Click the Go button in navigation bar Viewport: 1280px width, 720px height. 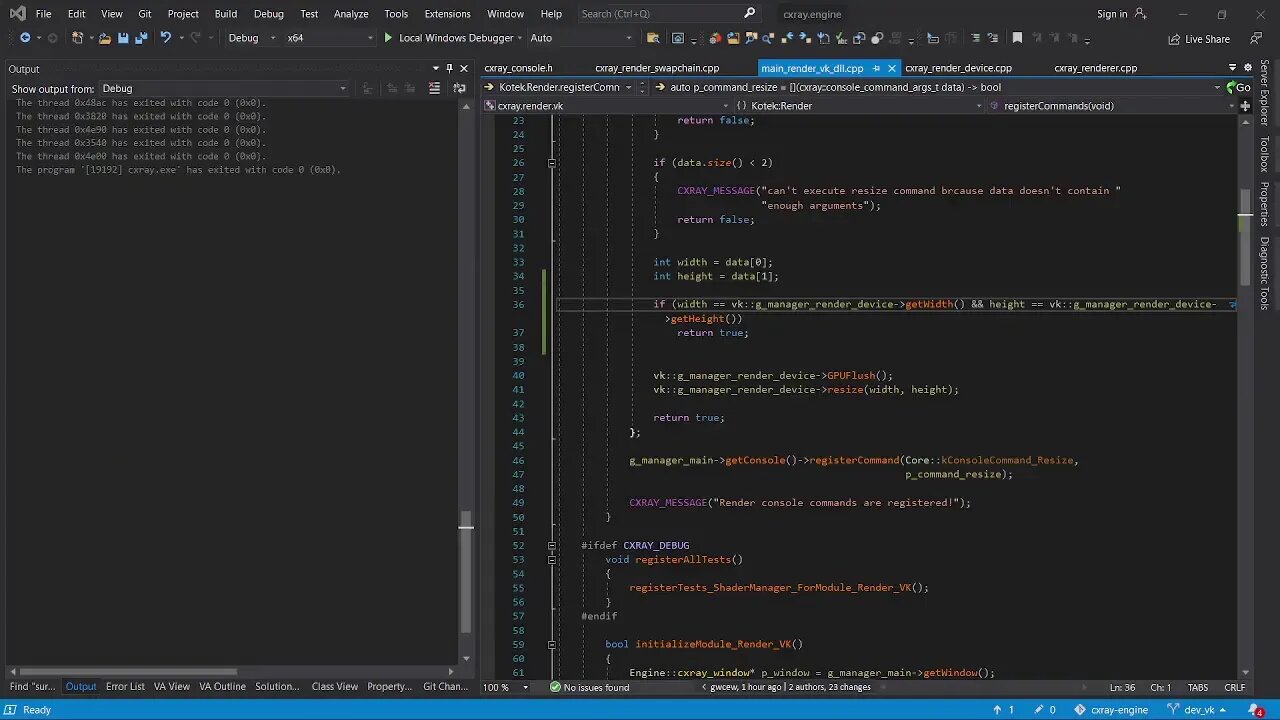[x=1238, y=87]
